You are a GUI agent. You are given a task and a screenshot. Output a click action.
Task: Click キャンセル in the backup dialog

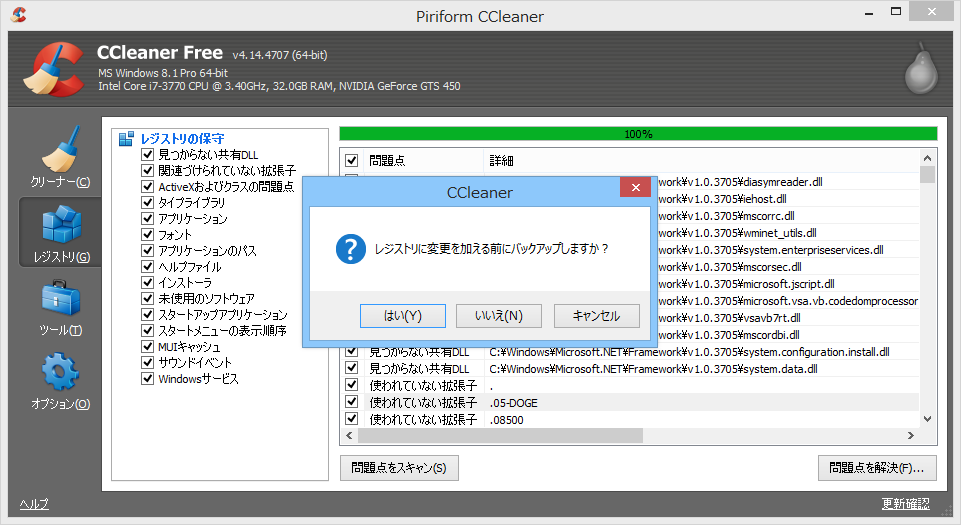596,316
